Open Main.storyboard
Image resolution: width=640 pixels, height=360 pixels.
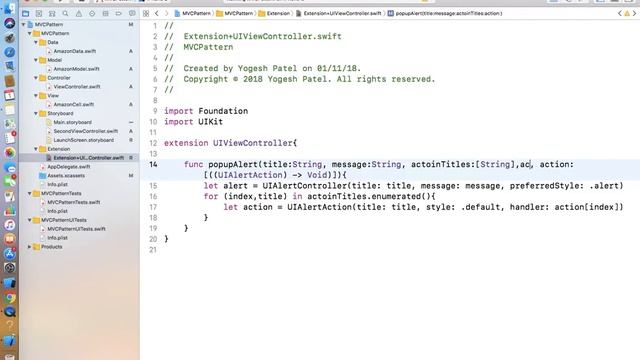(73, 122)
